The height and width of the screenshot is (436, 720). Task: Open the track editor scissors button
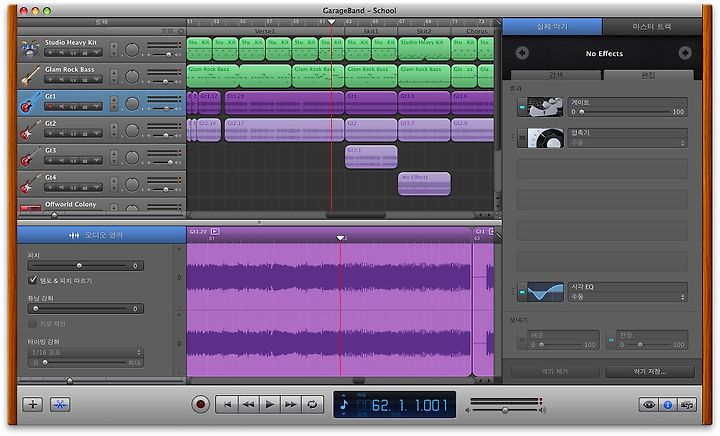pyautogui.click(x=60, y=404)
